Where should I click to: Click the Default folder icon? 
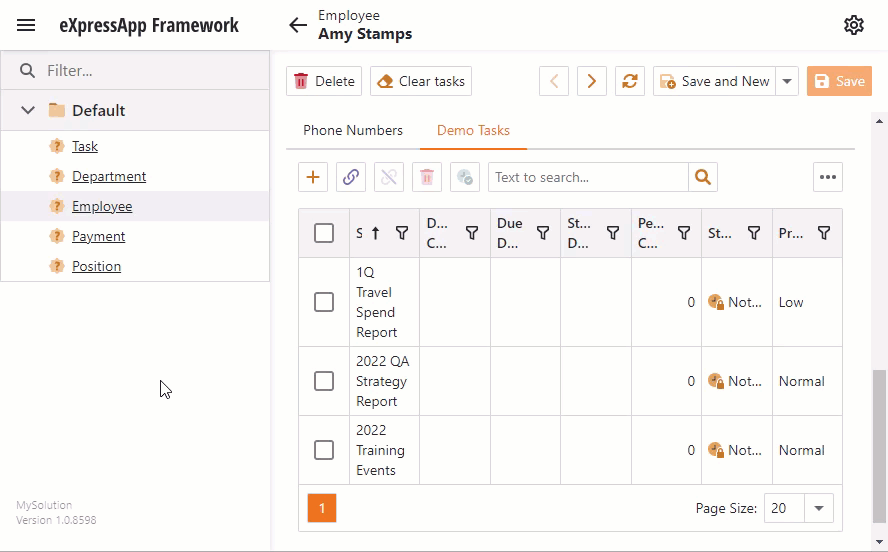coord(57,110)
